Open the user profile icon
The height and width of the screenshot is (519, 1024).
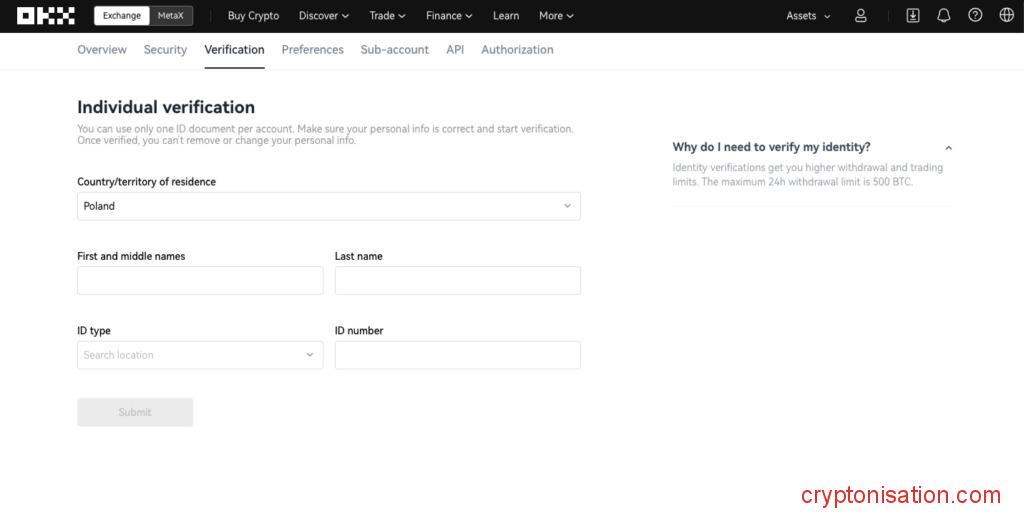pos(860,16)
